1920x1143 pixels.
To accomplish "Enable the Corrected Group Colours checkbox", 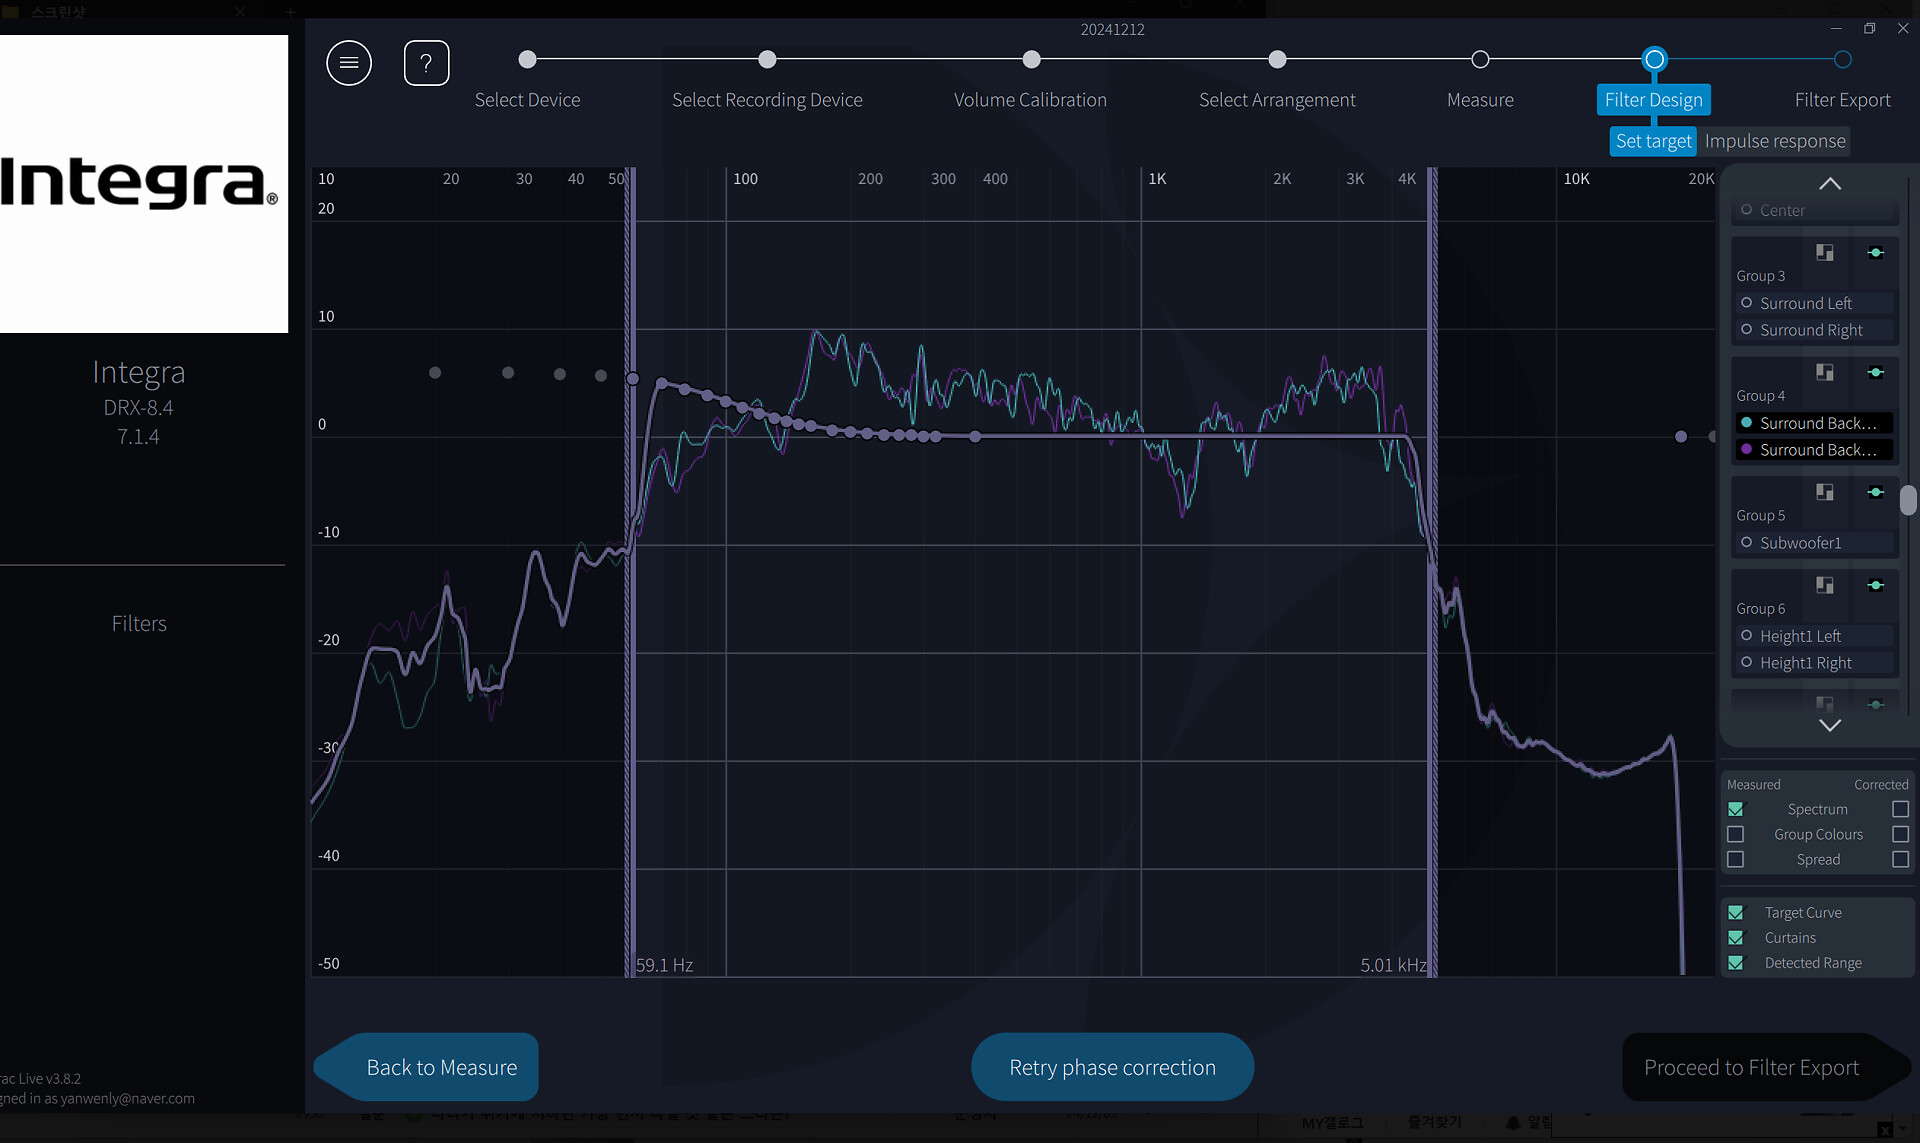I will (x=1900, y=834).
